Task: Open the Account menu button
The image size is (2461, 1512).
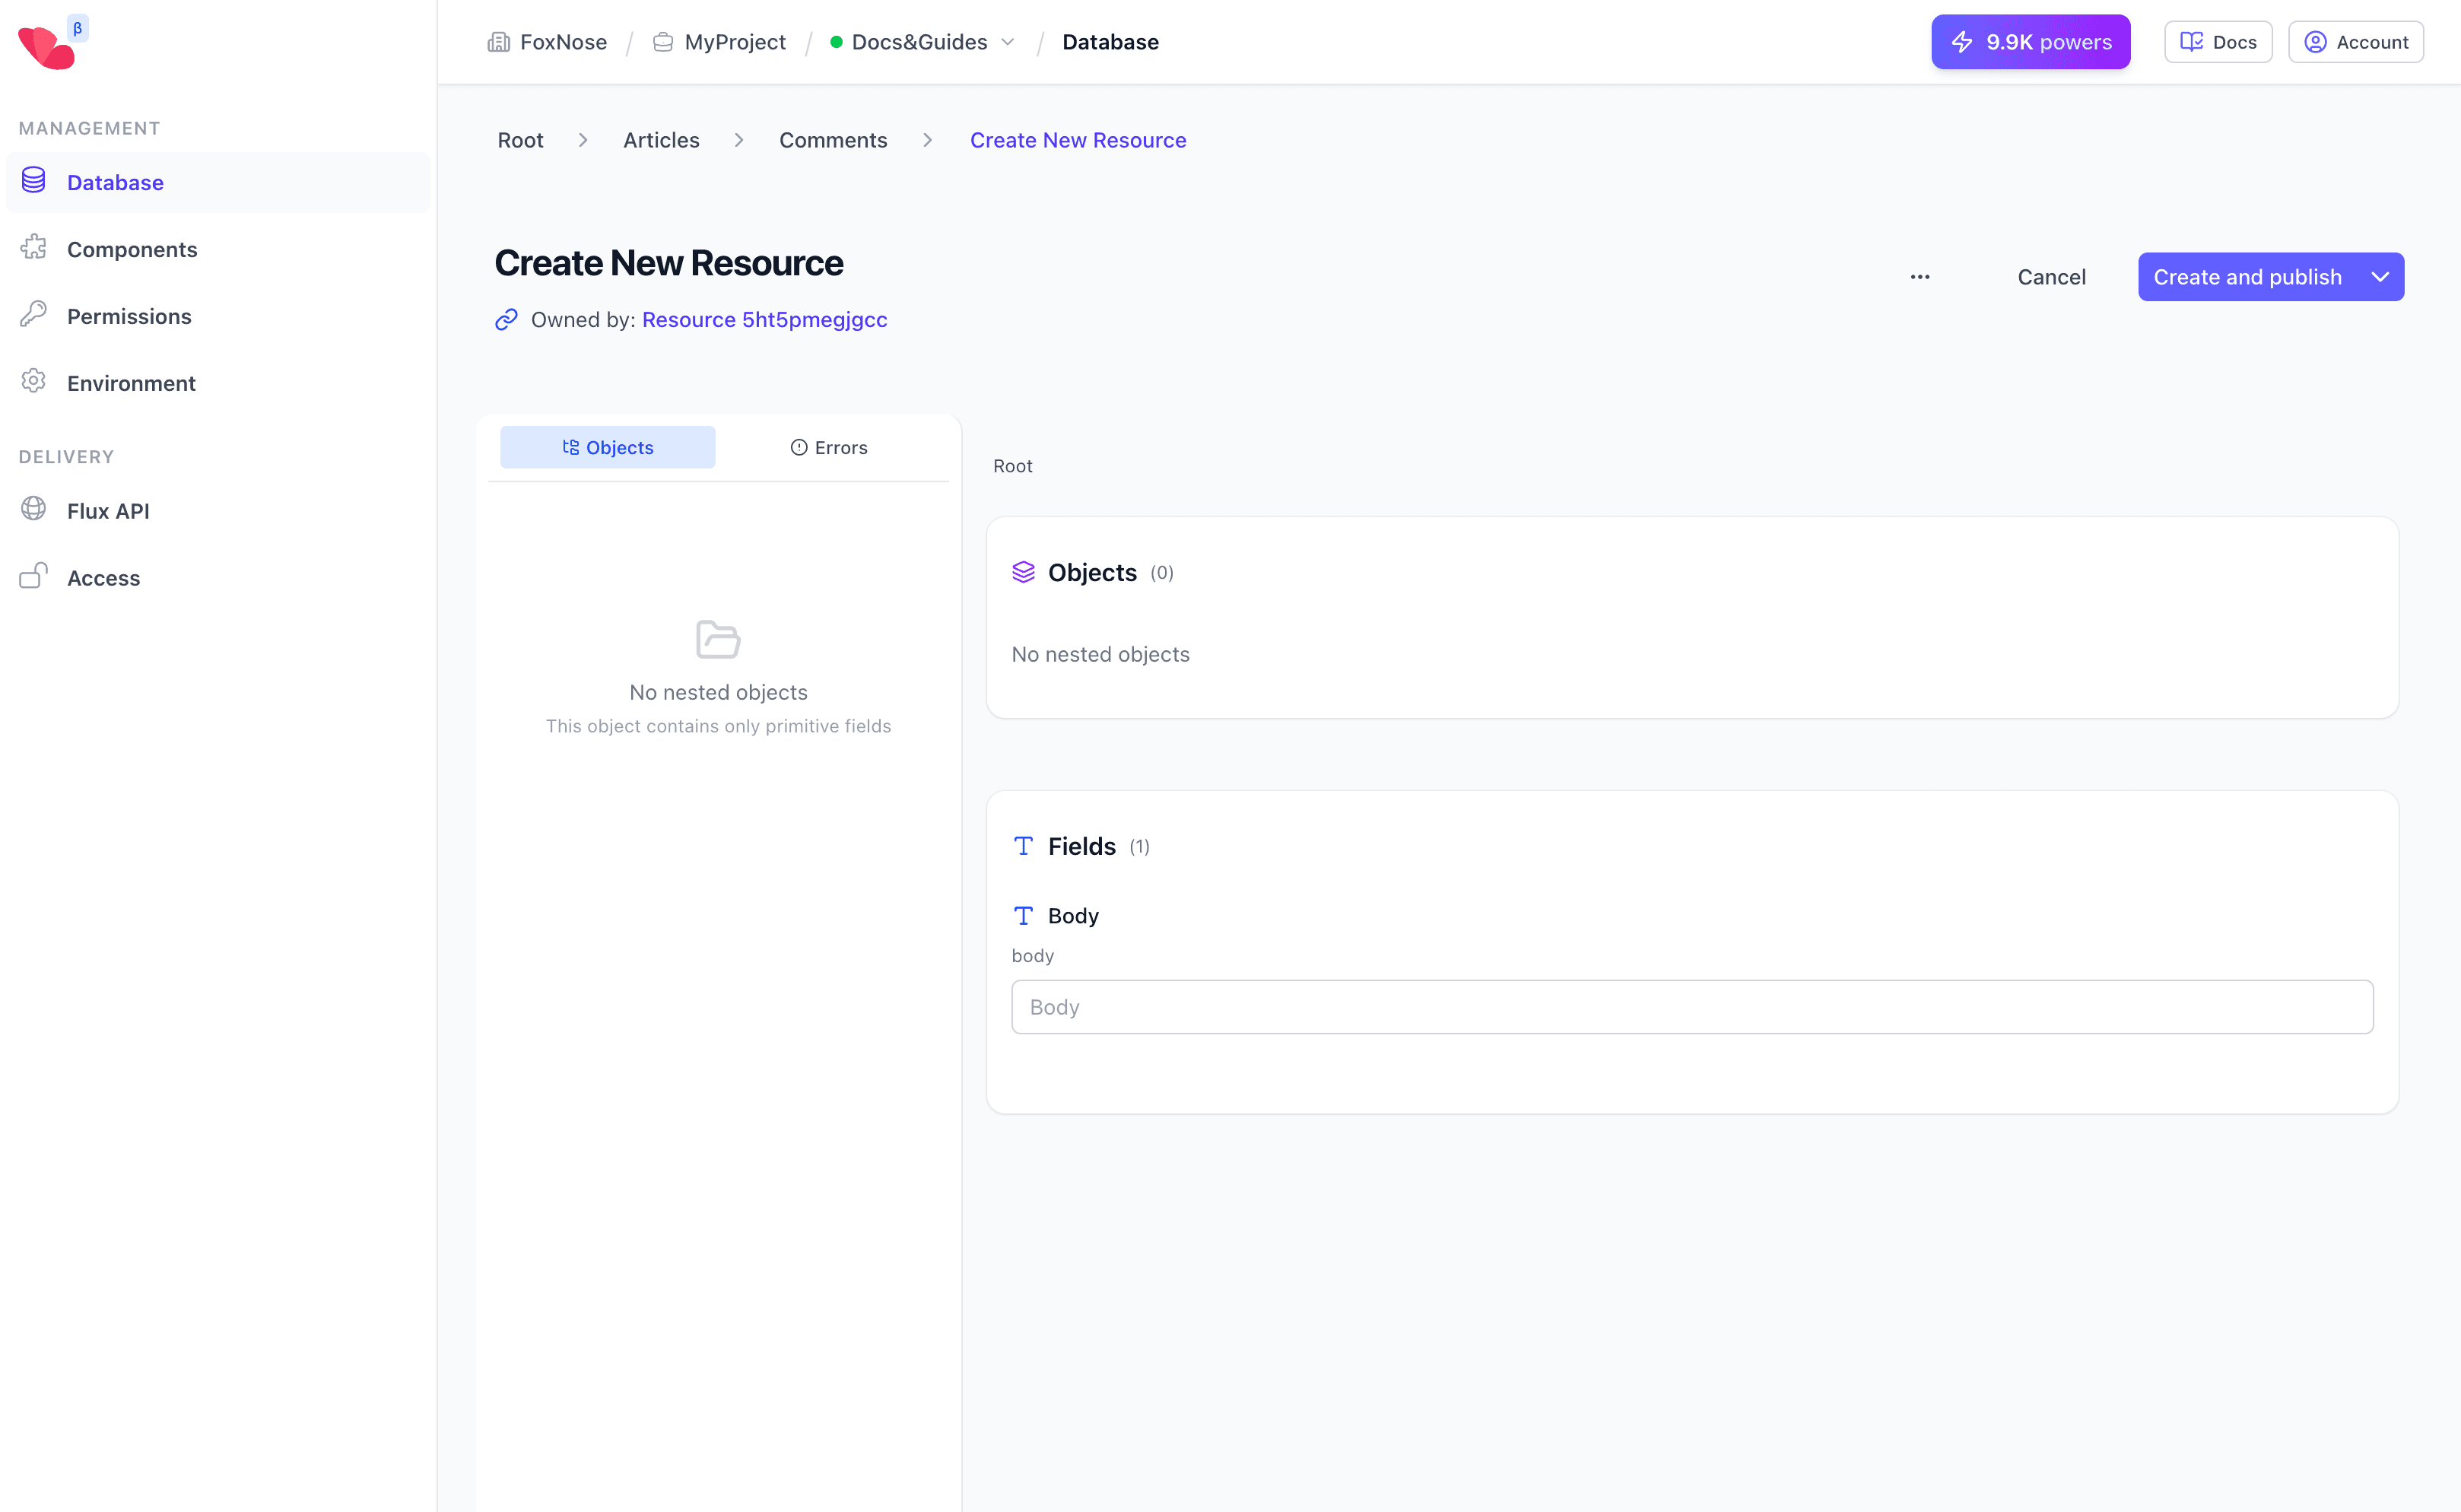Action: point(2355,42)
